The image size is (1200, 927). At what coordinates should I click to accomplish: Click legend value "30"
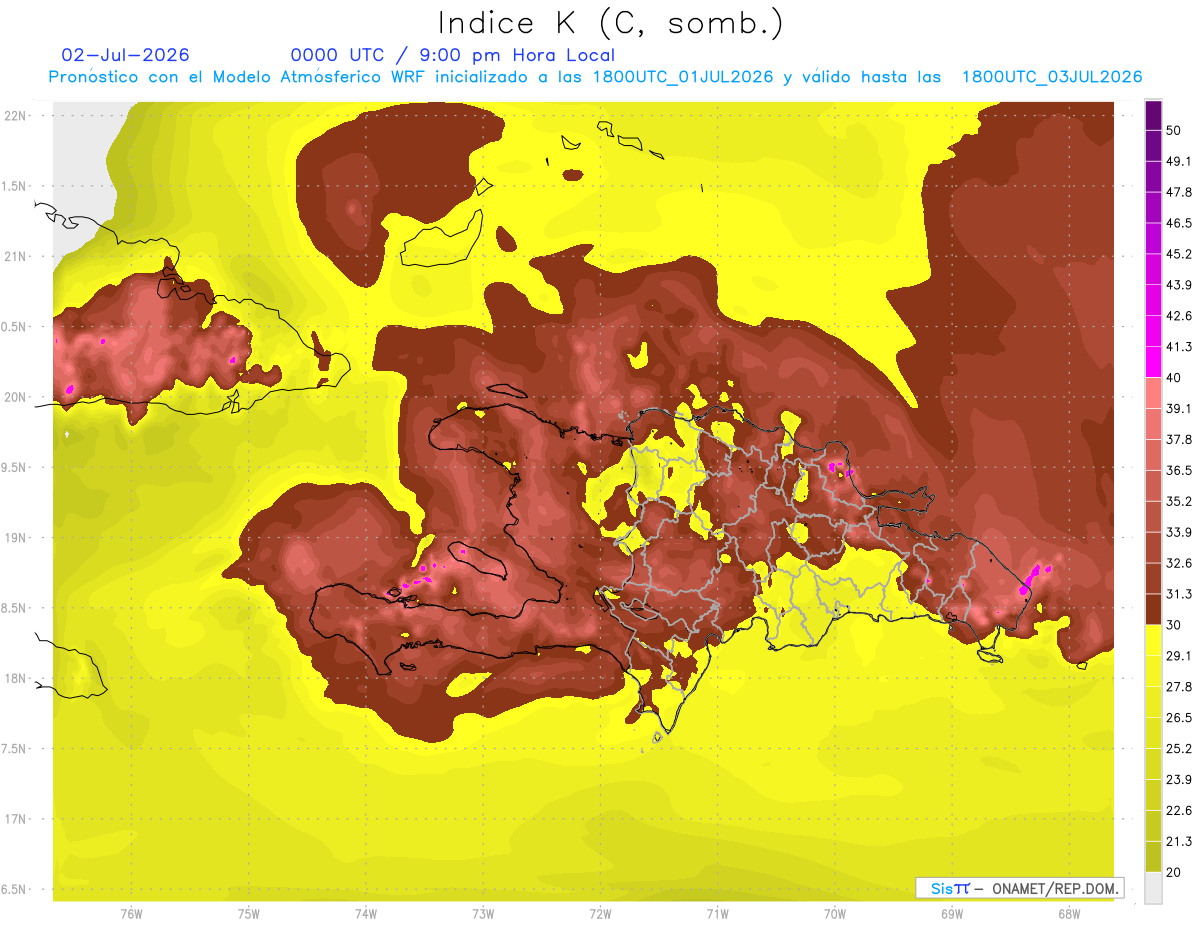click(x=1174, y=625)
